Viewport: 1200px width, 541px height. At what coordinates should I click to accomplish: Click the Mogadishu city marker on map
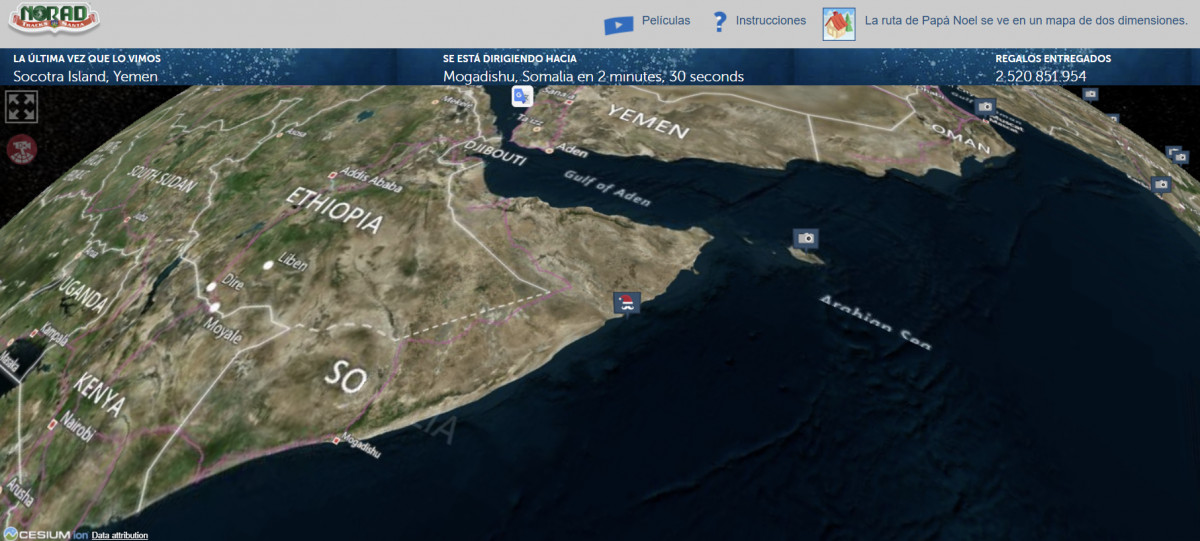[335, 440]
